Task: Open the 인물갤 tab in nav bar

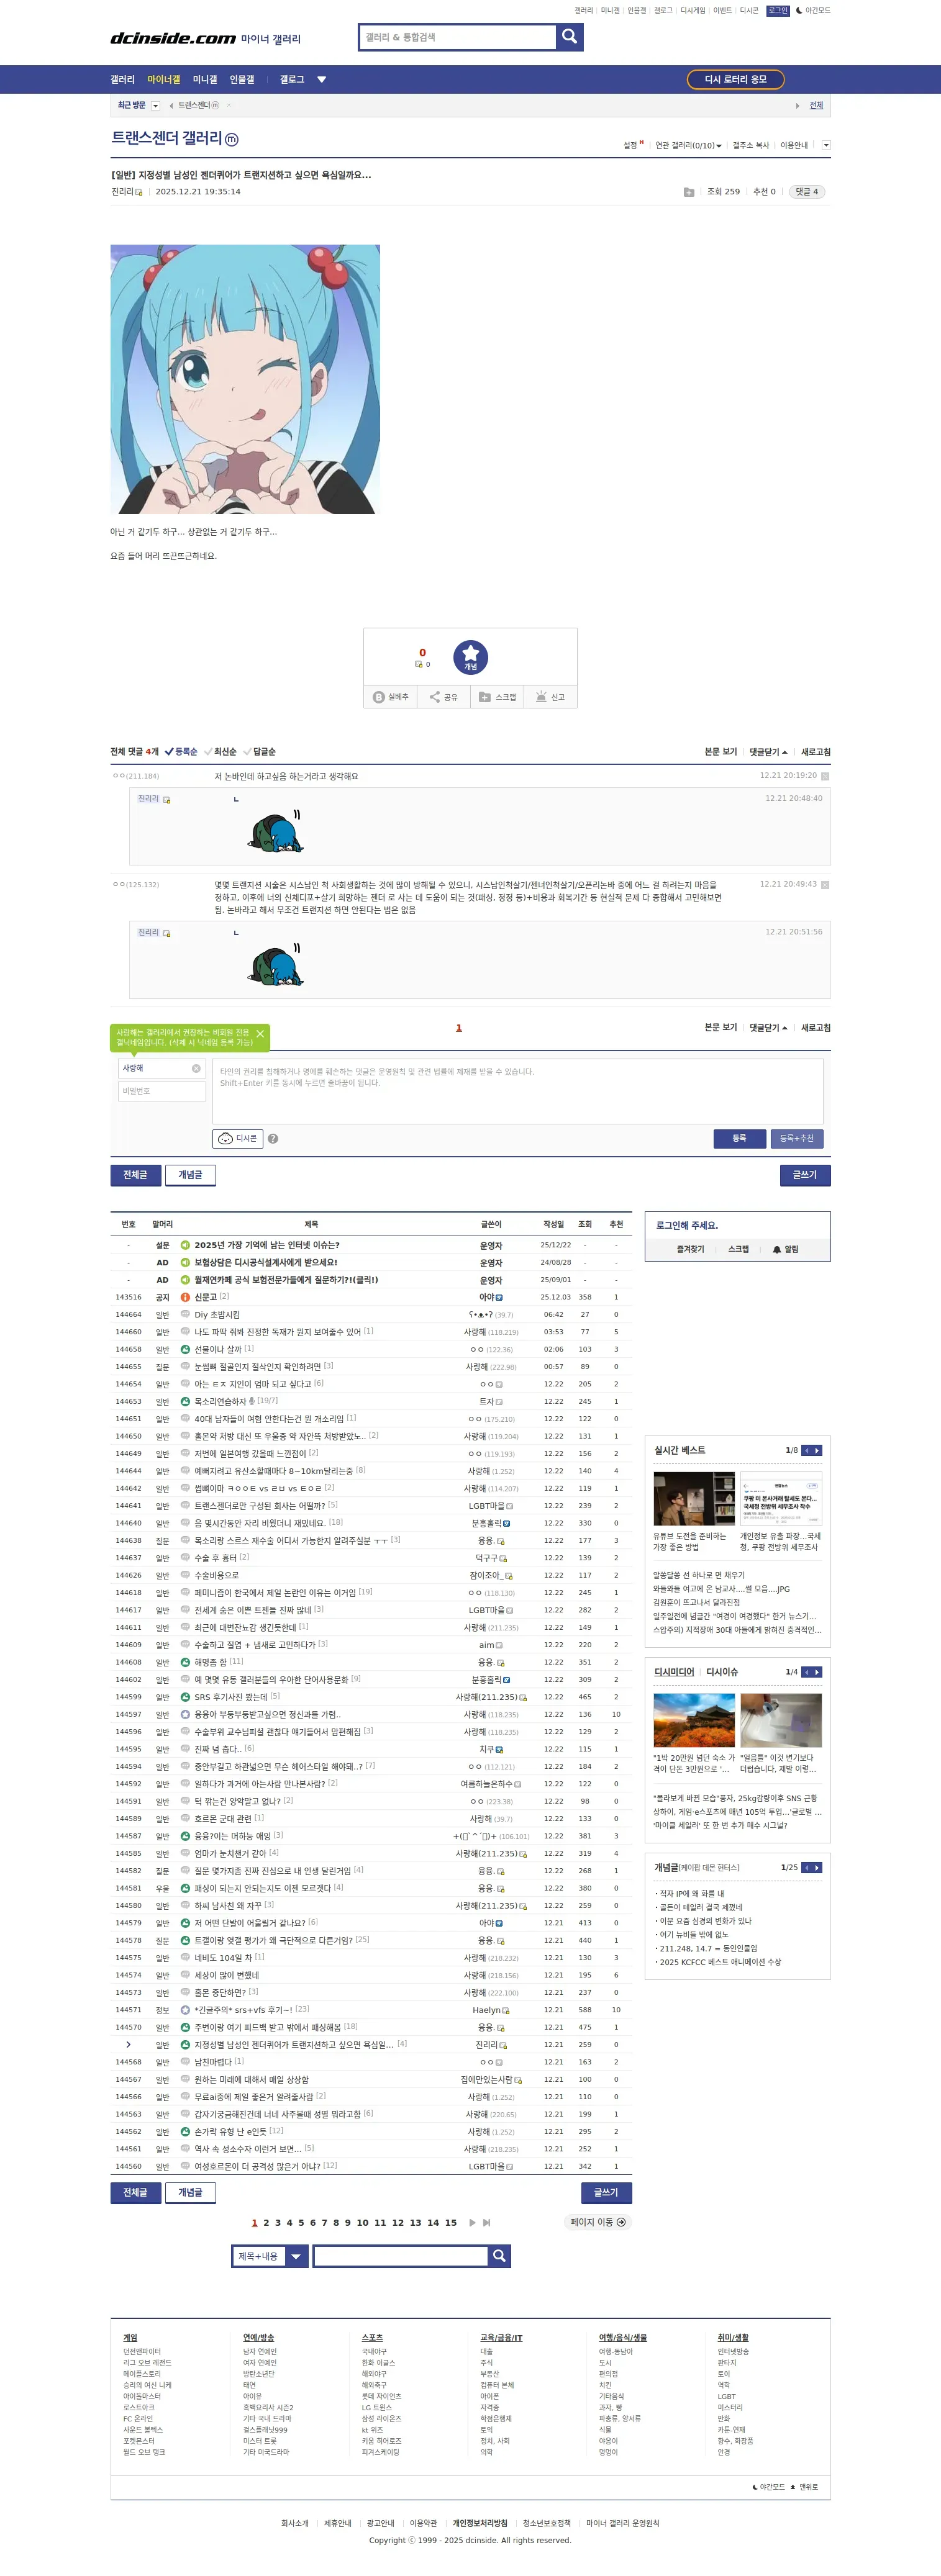Action: coord(242,79)
